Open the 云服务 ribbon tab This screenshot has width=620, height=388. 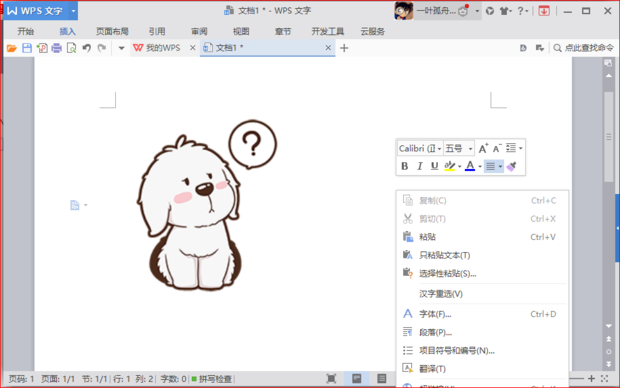coord(372,31)
